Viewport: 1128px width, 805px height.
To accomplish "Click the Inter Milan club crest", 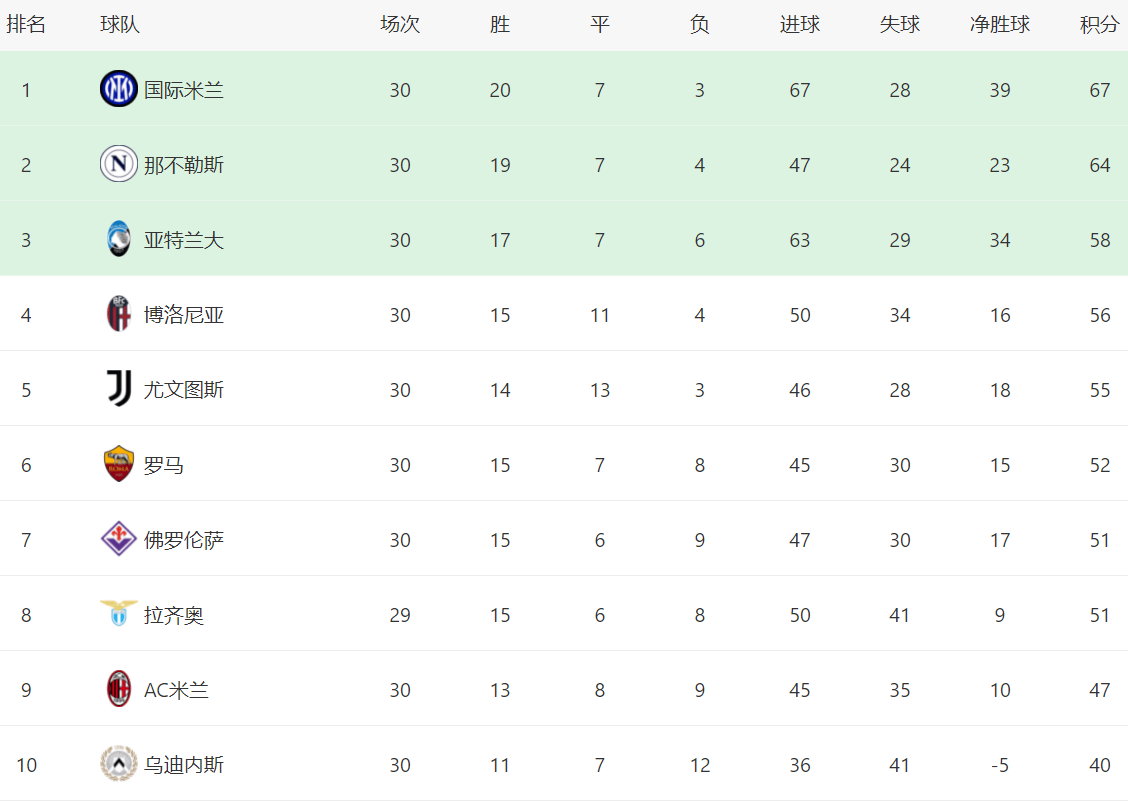I will coord(119,90).
